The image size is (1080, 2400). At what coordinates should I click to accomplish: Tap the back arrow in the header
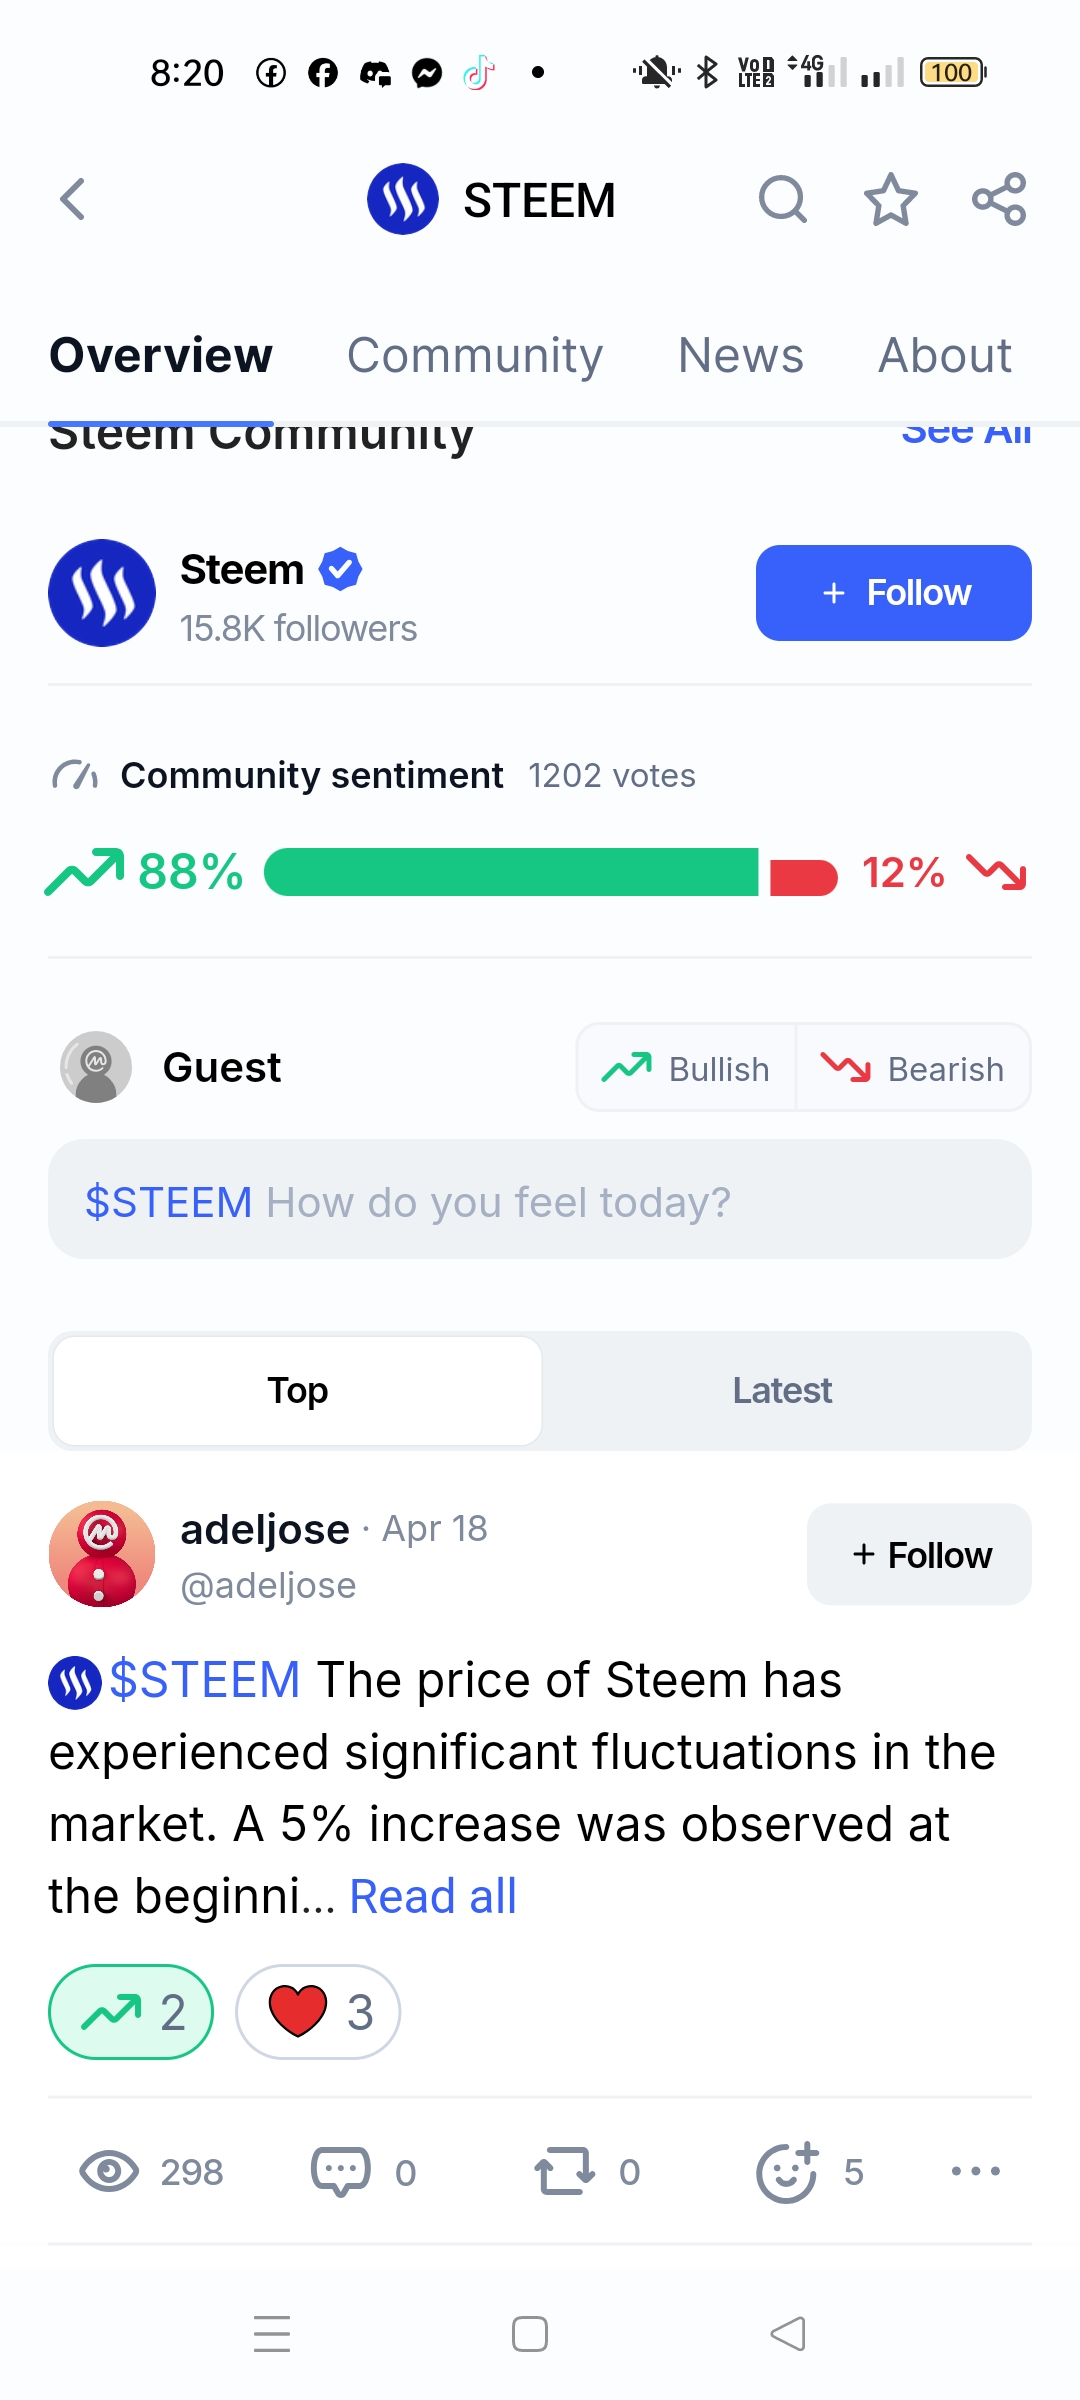[x=73, y=199]
